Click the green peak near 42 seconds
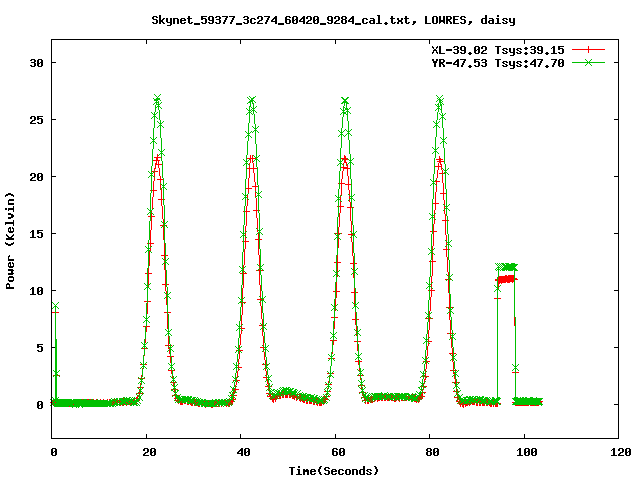 tap(251, 100)
